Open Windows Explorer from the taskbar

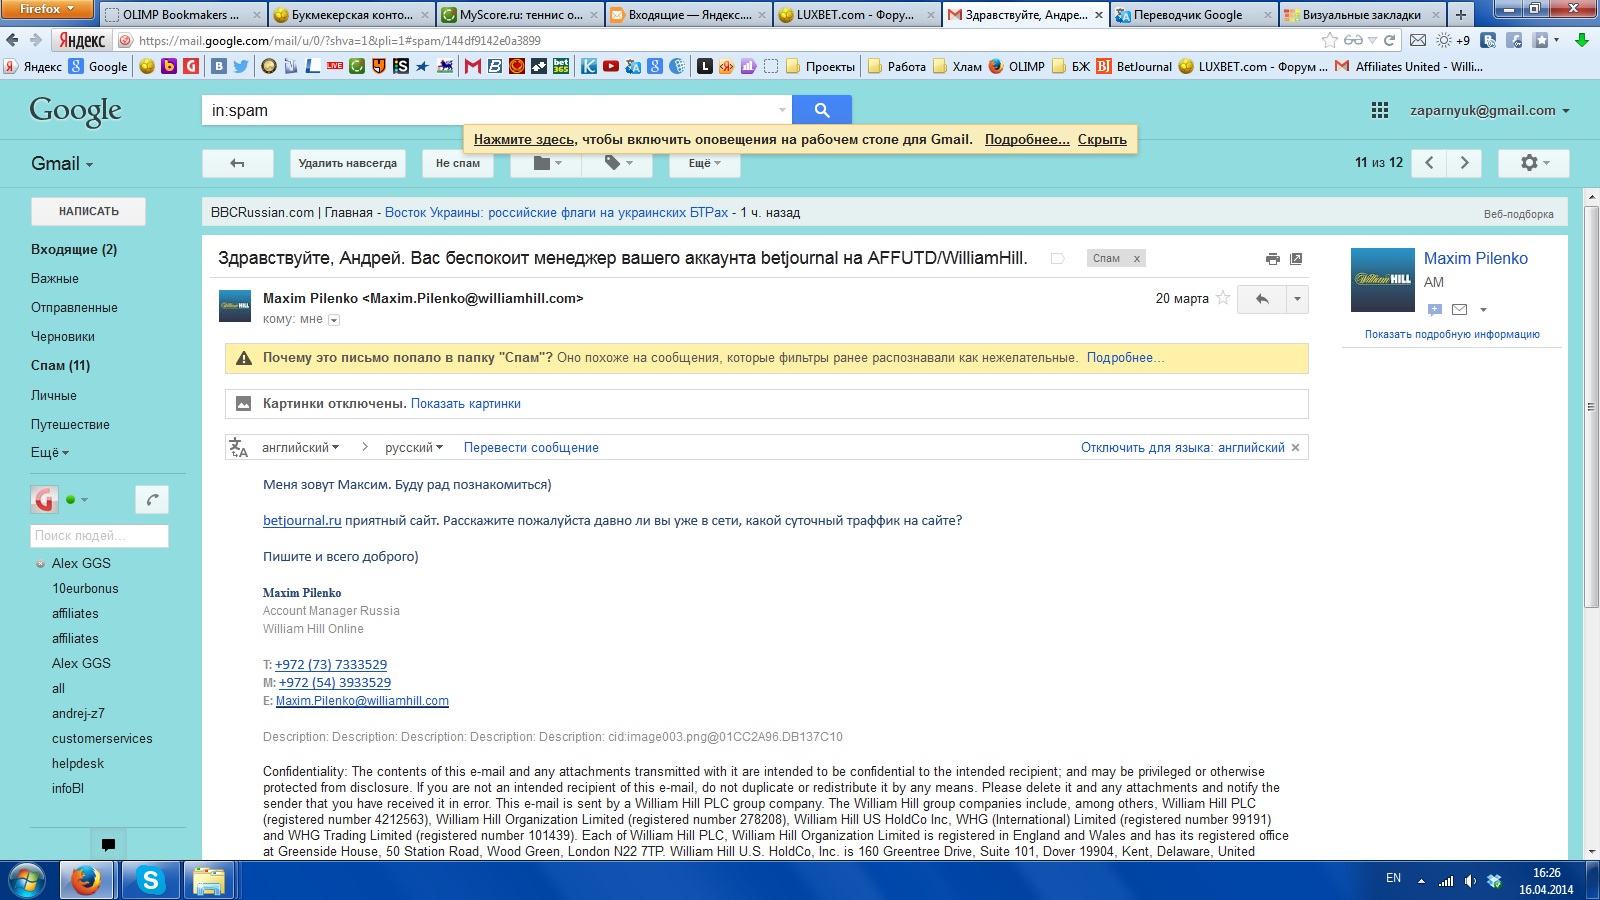pos(209,881)
